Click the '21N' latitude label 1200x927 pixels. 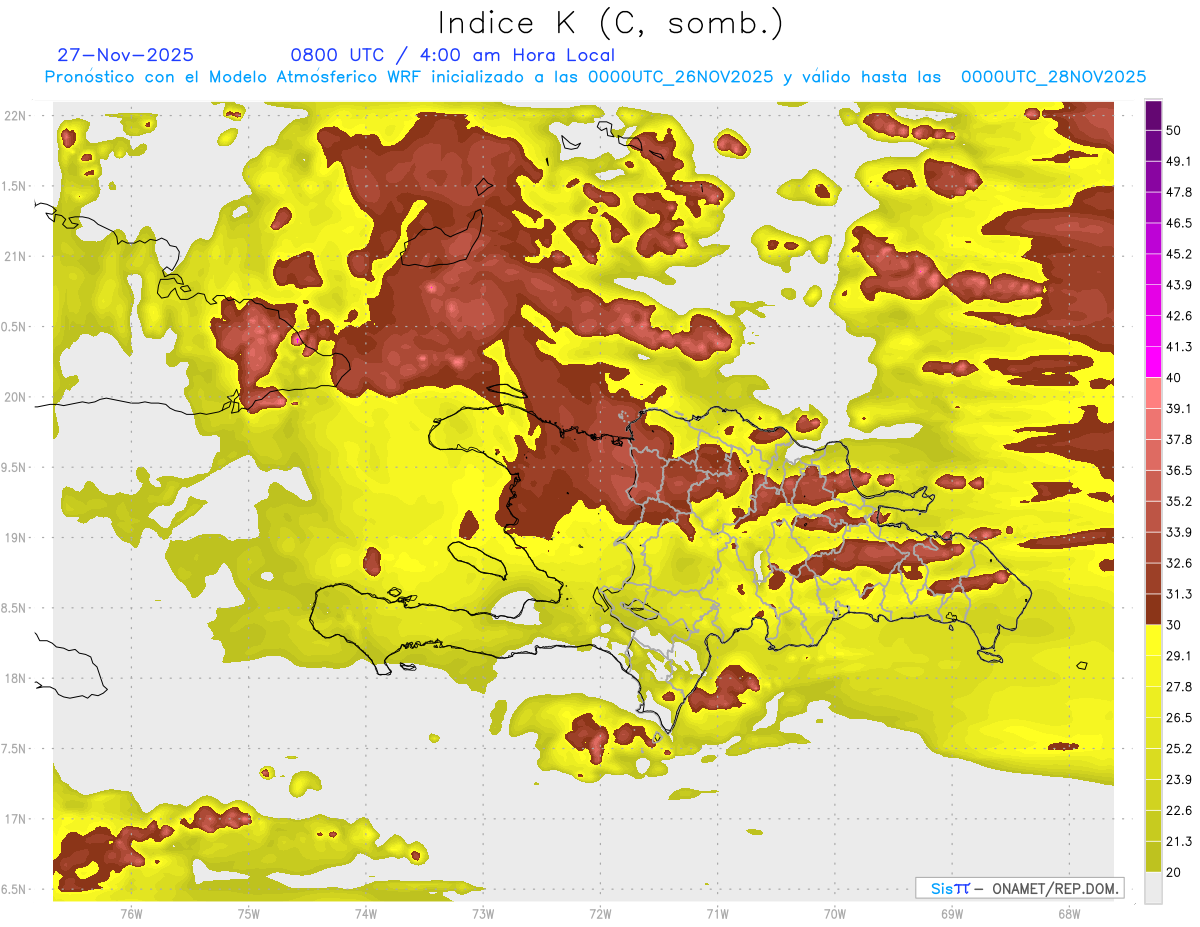point(16,257)
